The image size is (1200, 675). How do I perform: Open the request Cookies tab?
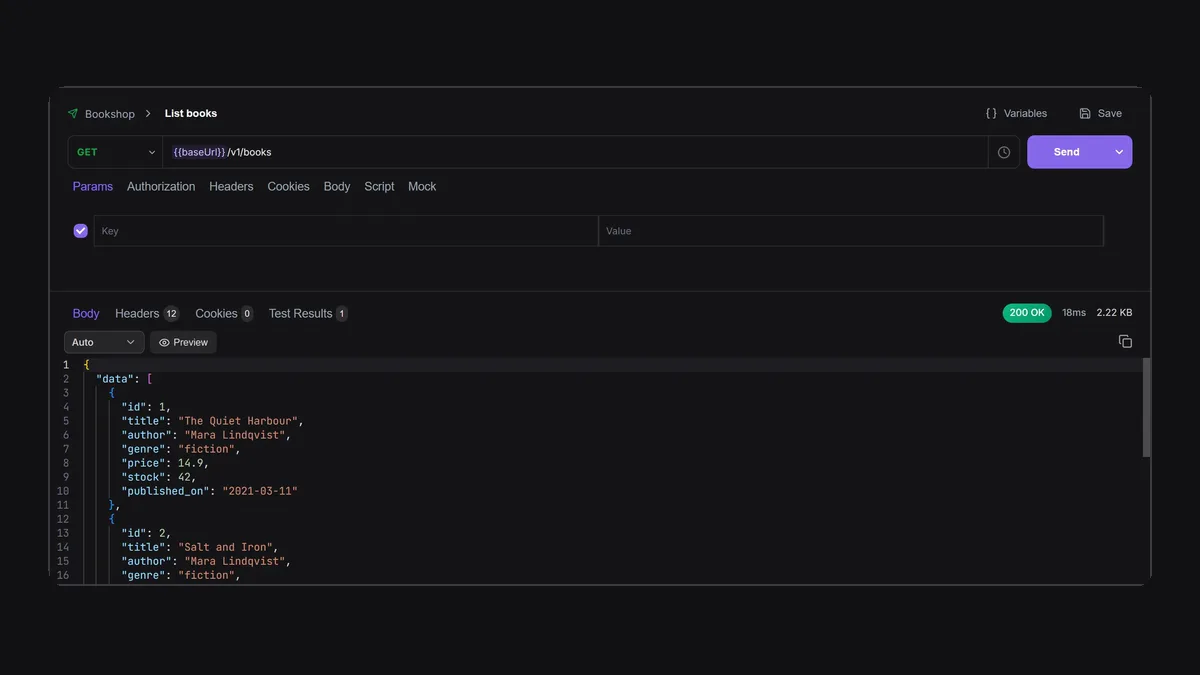pos(288,186)
